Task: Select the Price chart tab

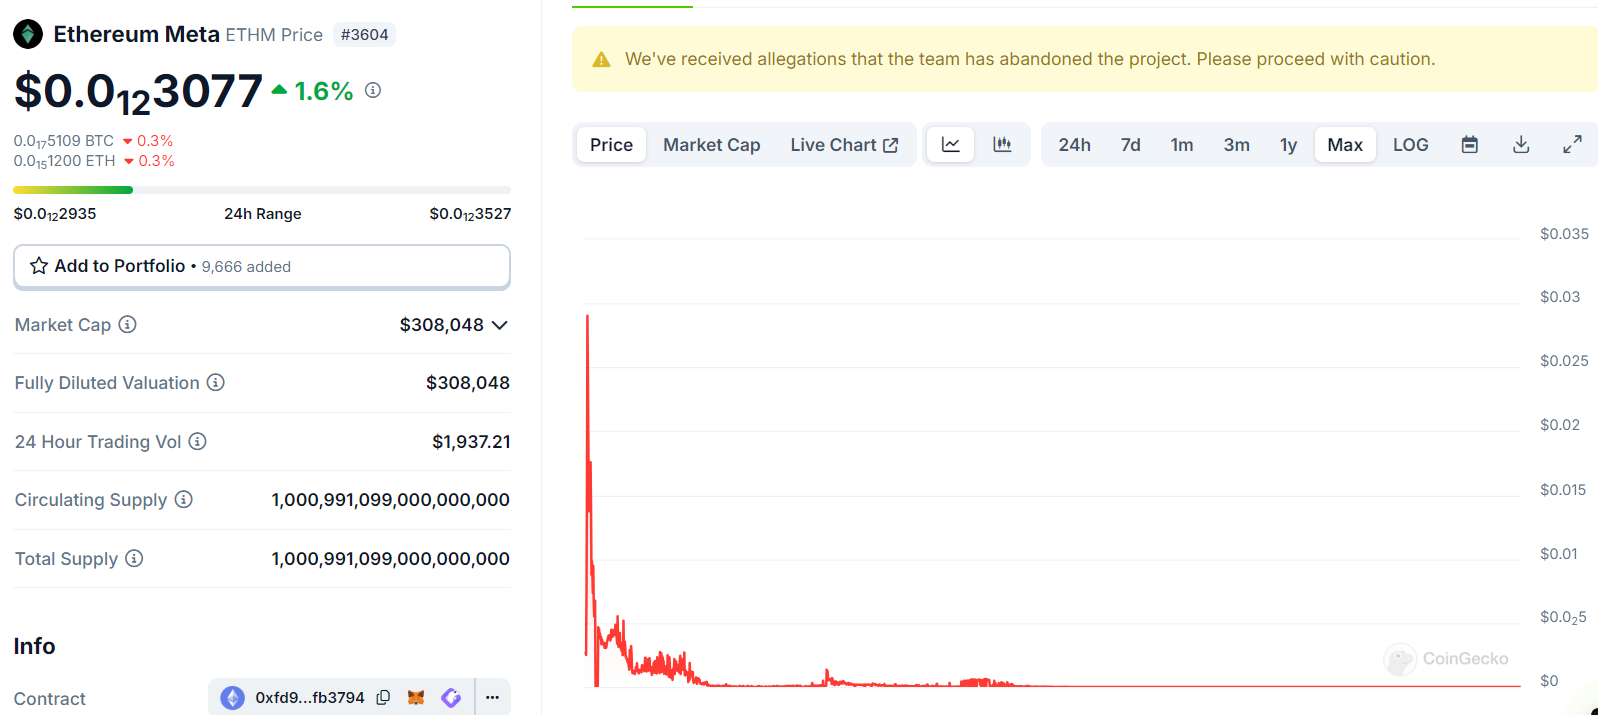Action: [611, 145]
